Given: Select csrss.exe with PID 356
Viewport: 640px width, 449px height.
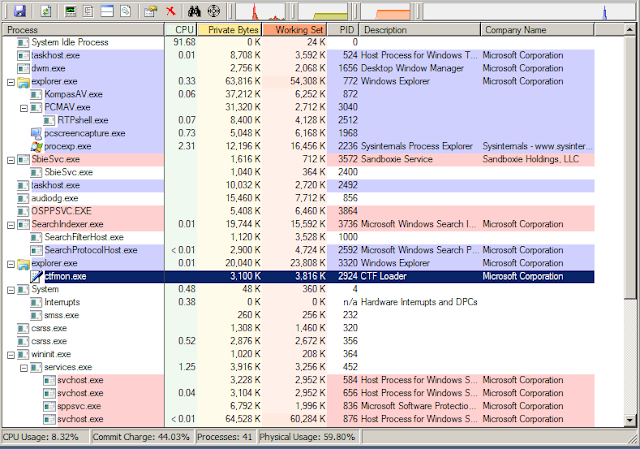Looking at the screenshot, I should pos(298,341).
